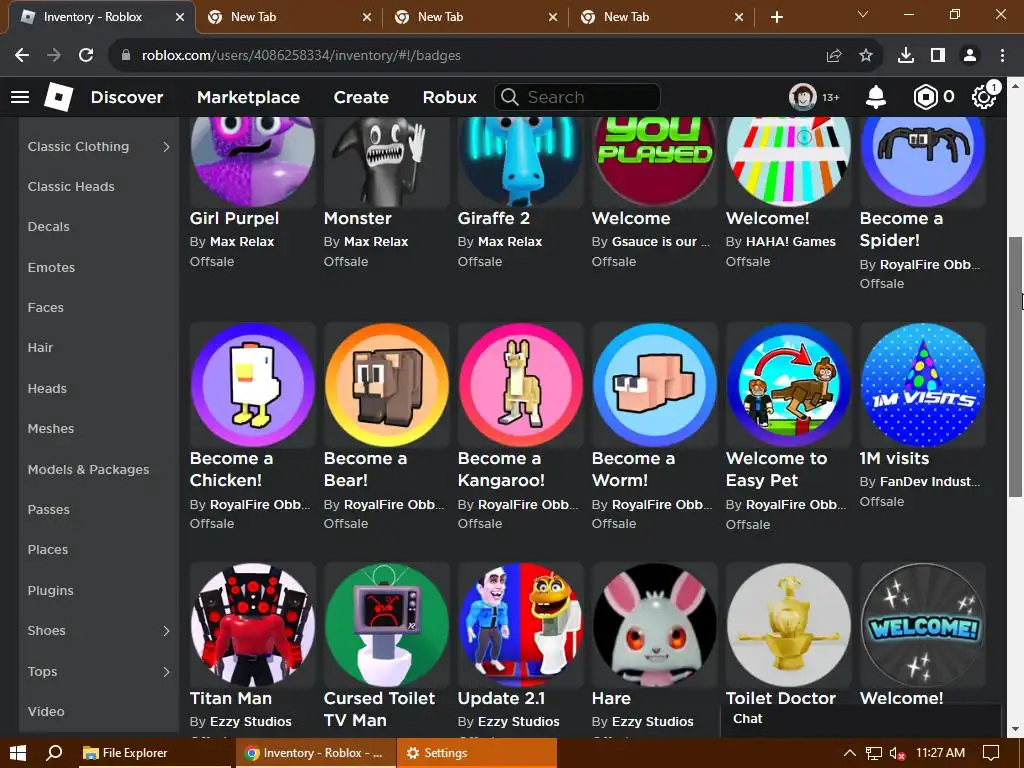1024x768 pixels.
Task: Open the Chrome profile icon
Action: click(970, 56)
